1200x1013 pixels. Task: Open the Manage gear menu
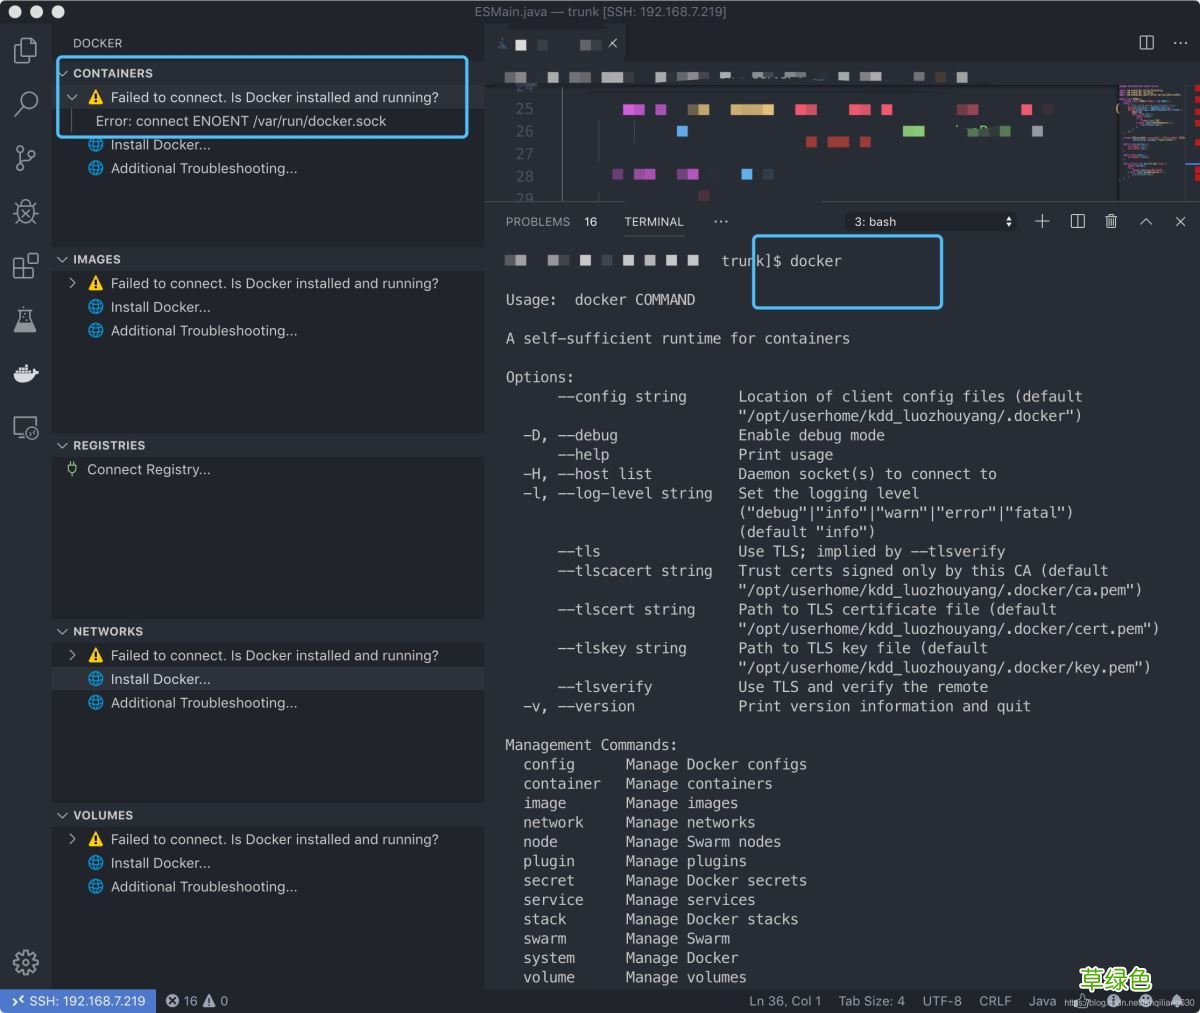[26, 962]
